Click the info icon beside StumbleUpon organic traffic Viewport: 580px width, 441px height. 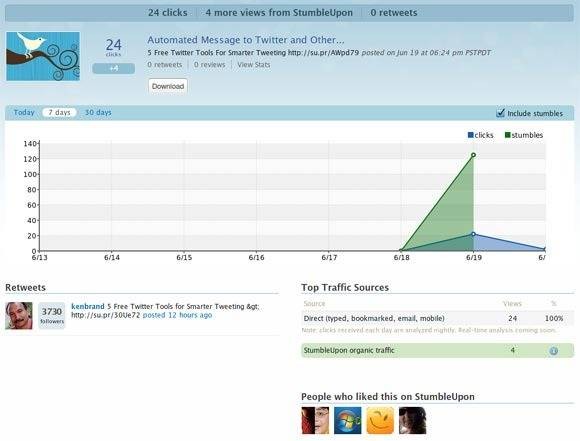point(553,351)
